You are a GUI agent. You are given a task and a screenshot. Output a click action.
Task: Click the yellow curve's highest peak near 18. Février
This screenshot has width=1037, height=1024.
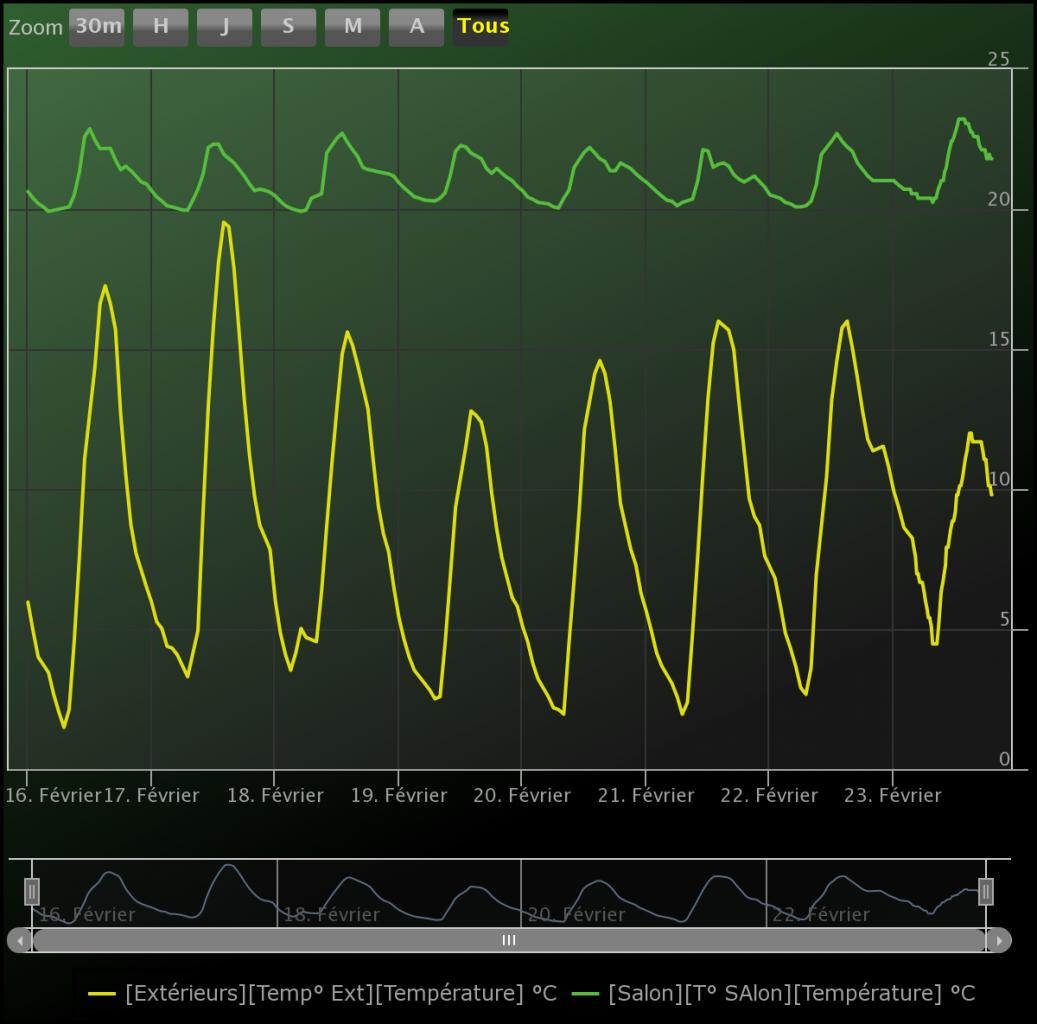224,222
